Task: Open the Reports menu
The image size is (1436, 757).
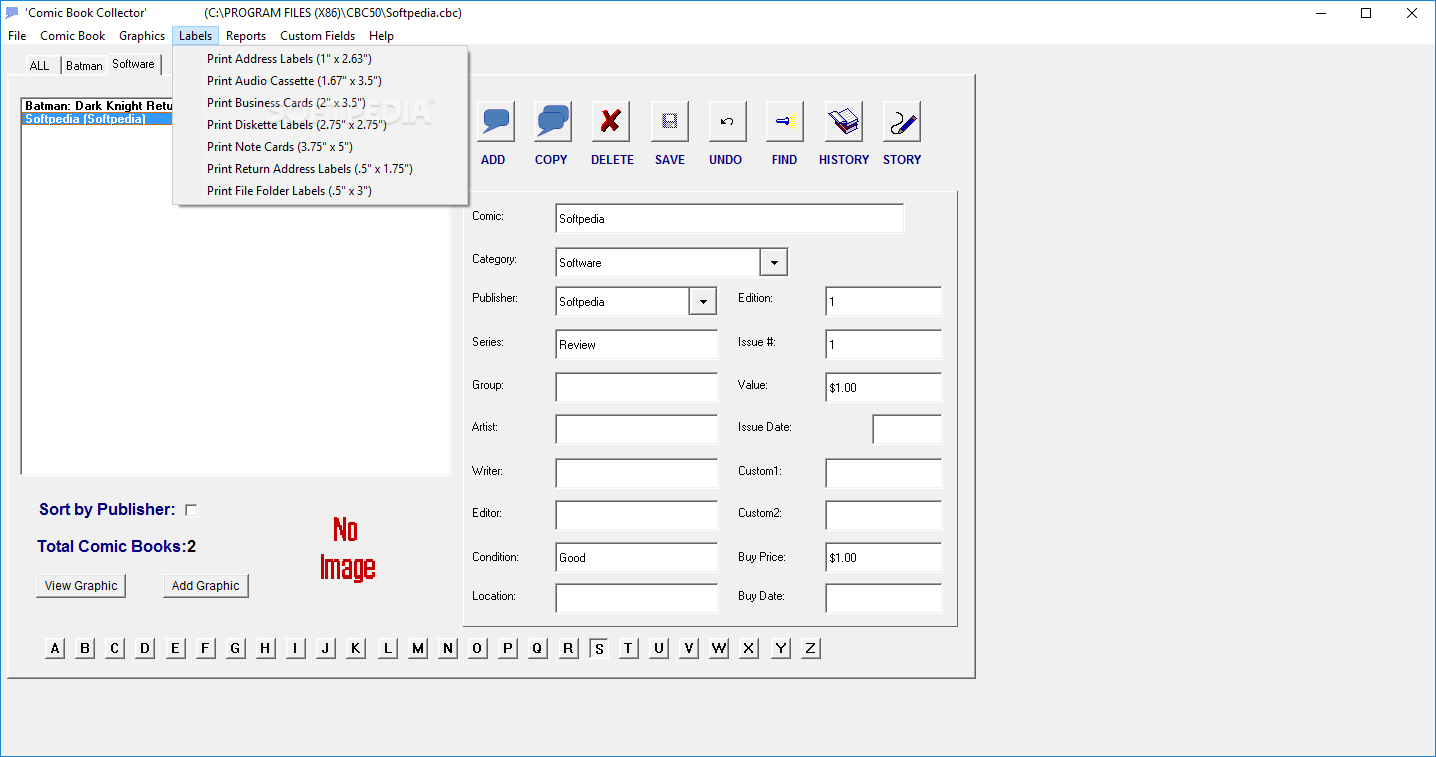Action: 246,36
